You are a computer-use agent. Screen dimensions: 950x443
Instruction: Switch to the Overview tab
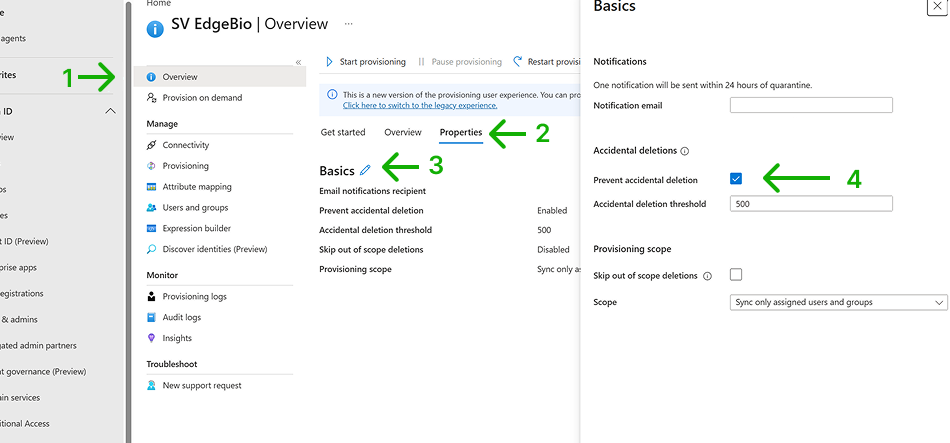coord(403,132)
